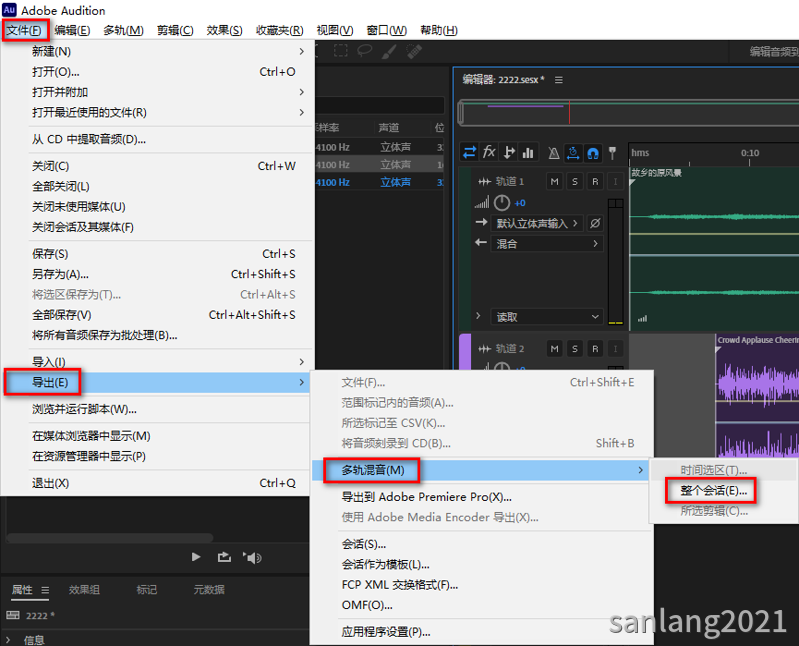The image size is (799, 646).
Task: Toggle global clip stretching icon
Action: point(573,153)
